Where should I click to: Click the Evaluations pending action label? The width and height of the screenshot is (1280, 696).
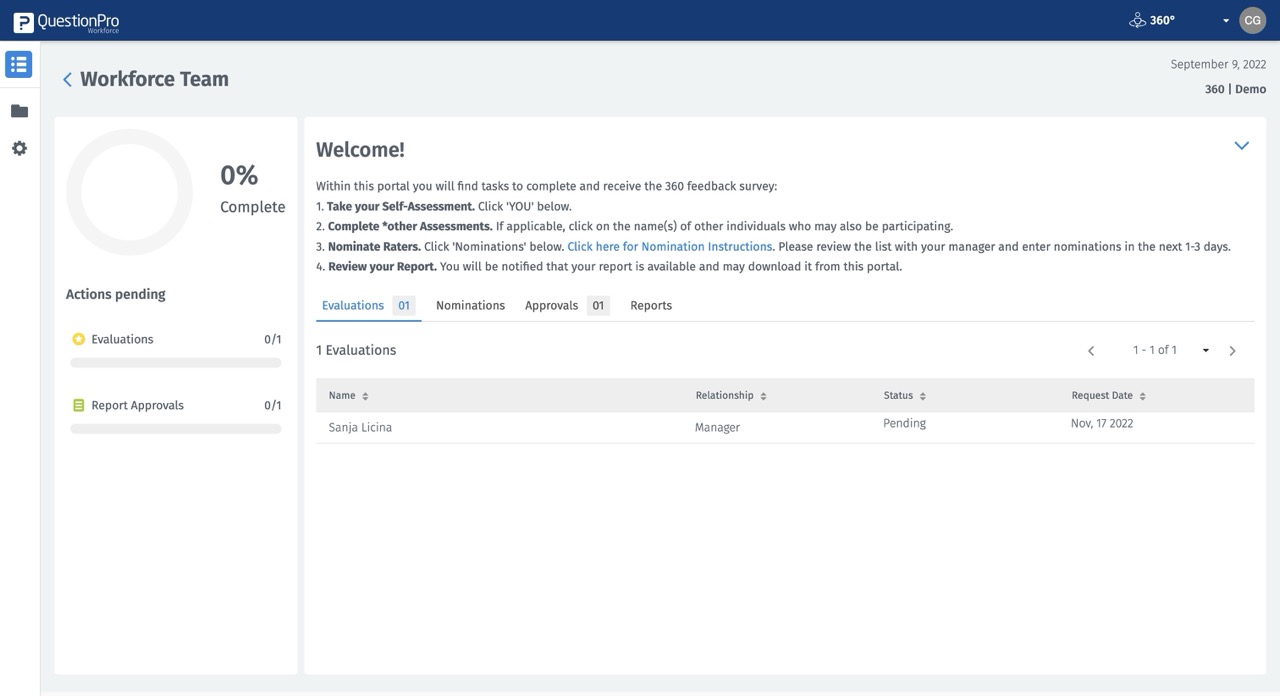coord(122,339)
